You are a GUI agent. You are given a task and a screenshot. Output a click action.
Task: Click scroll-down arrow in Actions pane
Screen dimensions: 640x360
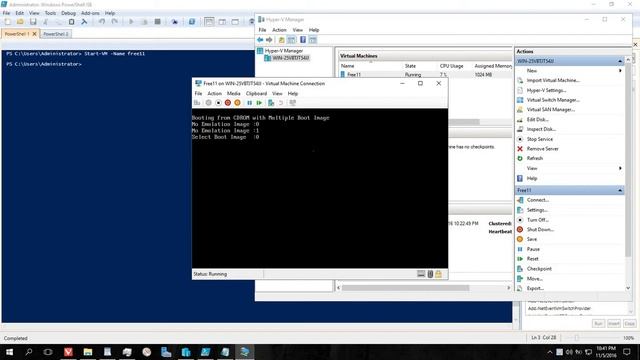[x=628, y=288]
